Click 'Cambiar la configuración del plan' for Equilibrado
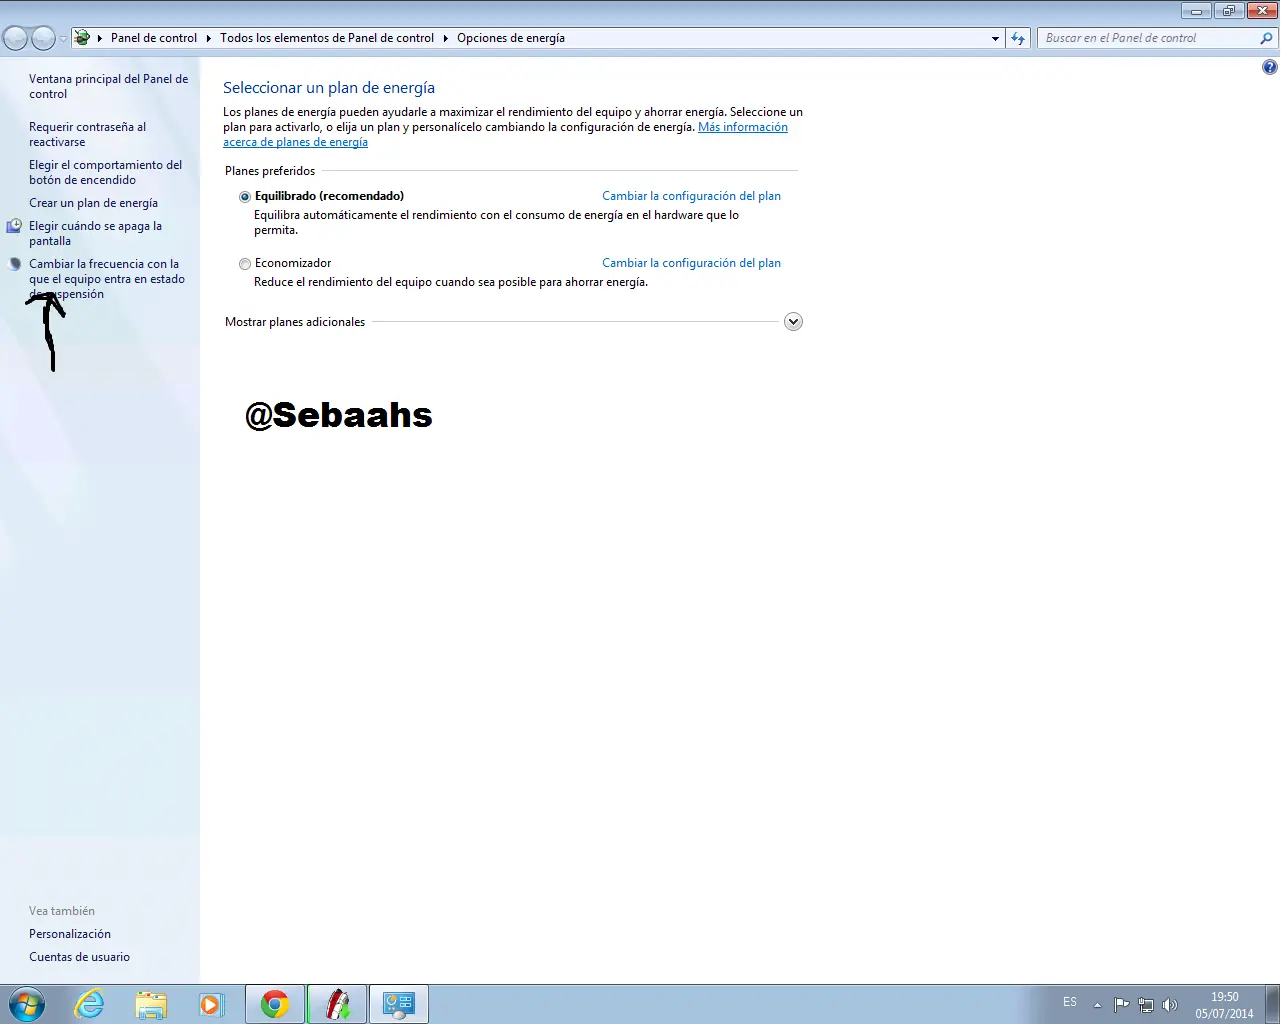This screenshot has height=1024, width=1281. pos(691,196)
